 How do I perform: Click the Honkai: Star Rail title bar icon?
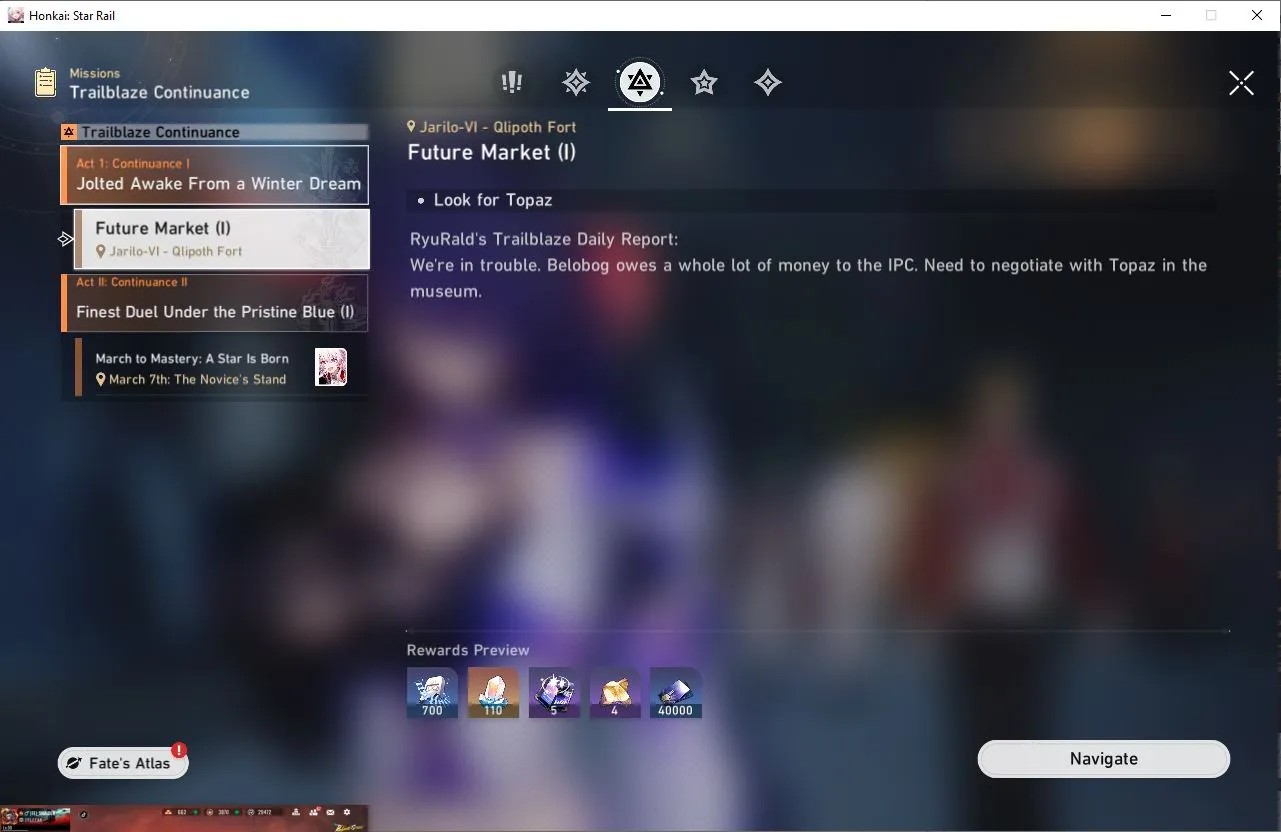point(16,15)
